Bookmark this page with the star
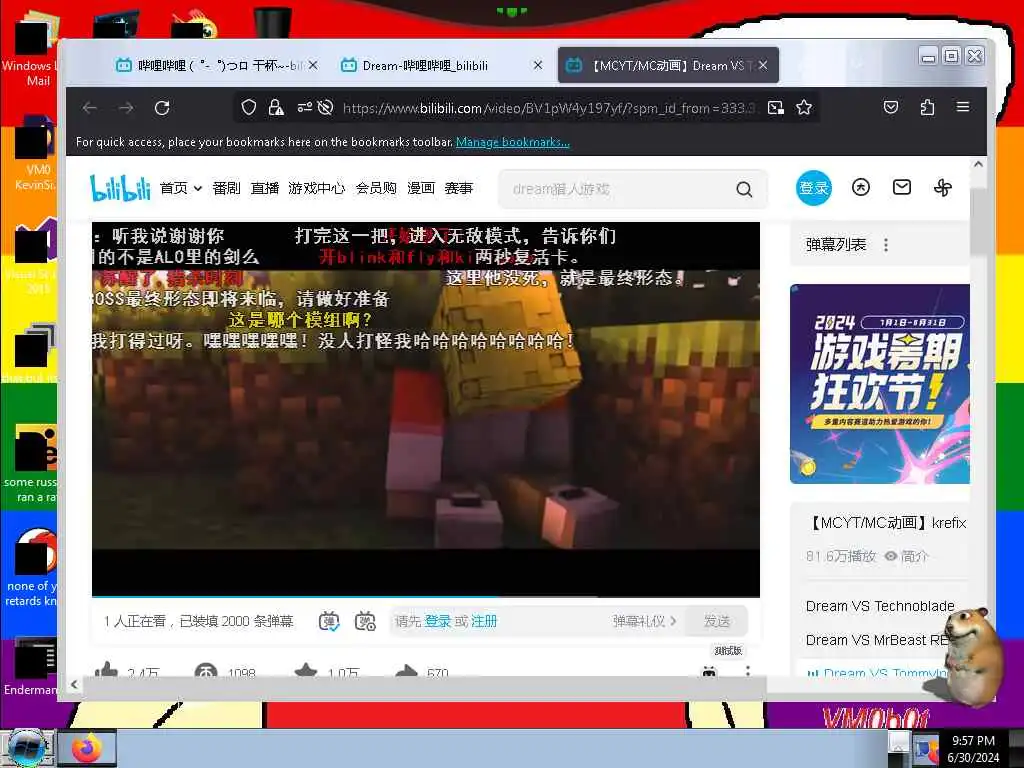Screen dimensions: 1024x768 tap(804, 108)
